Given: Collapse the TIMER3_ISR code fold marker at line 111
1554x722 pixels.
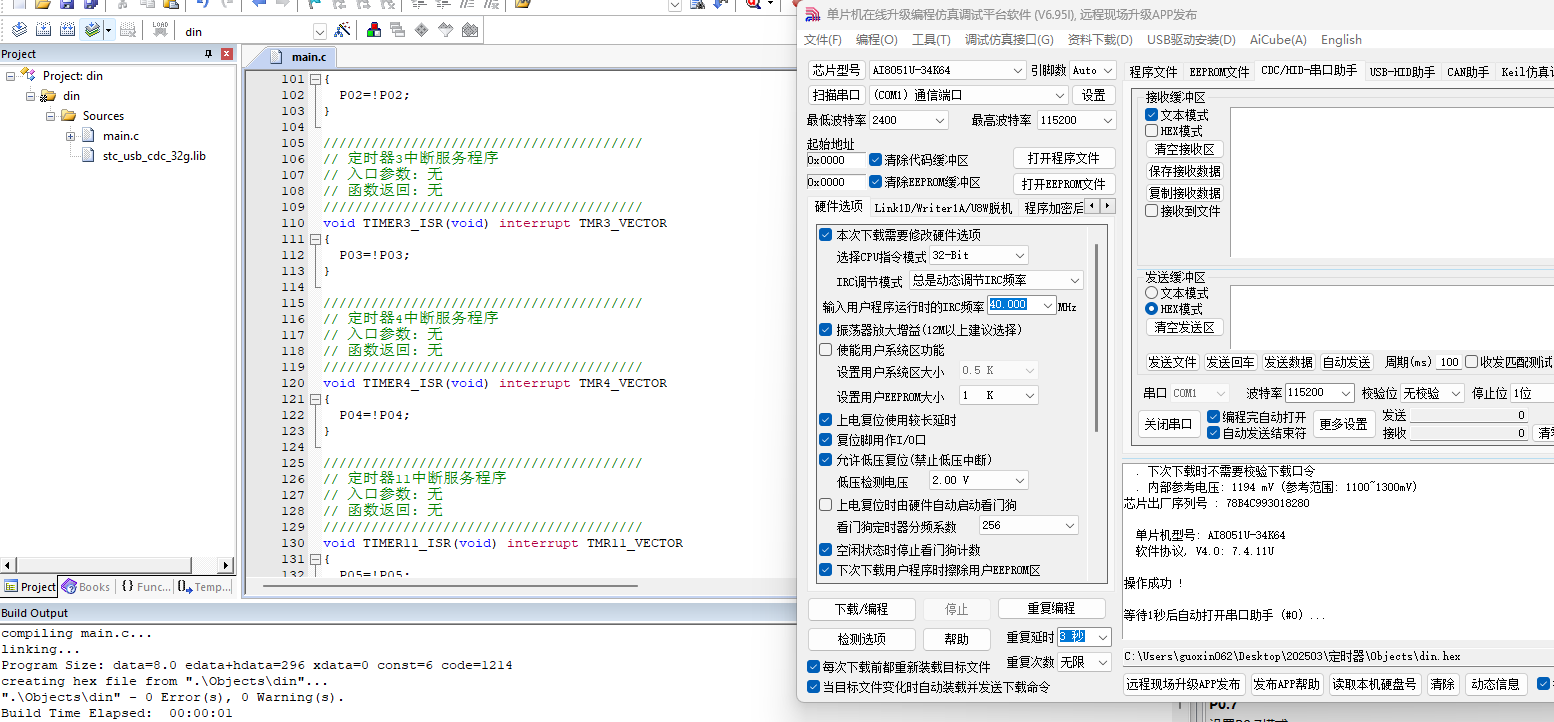Looking at the screenshot, I should (314, 239).
